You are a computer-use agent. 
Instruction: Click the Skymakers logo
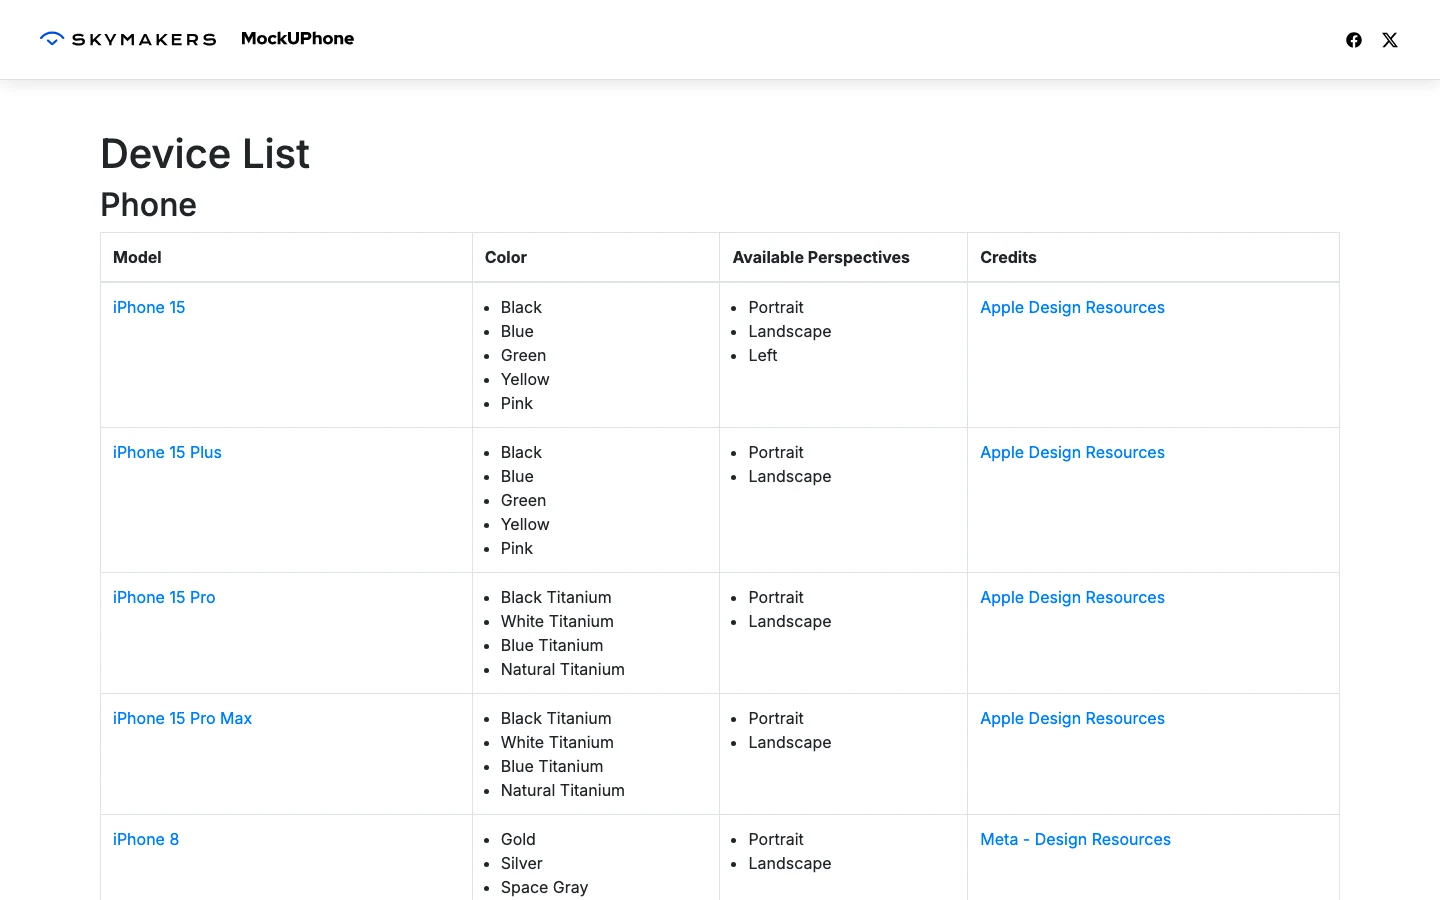point(128,39)
